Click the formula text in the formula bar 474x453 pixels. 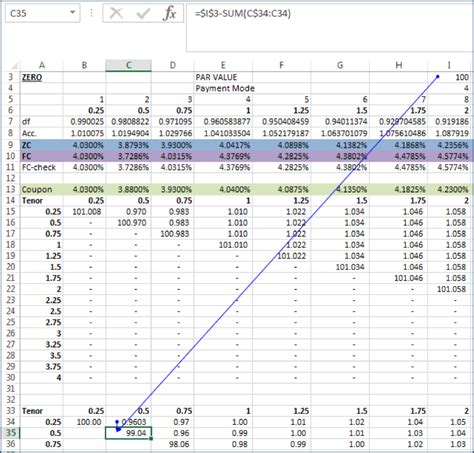click(x=243, y=13)
